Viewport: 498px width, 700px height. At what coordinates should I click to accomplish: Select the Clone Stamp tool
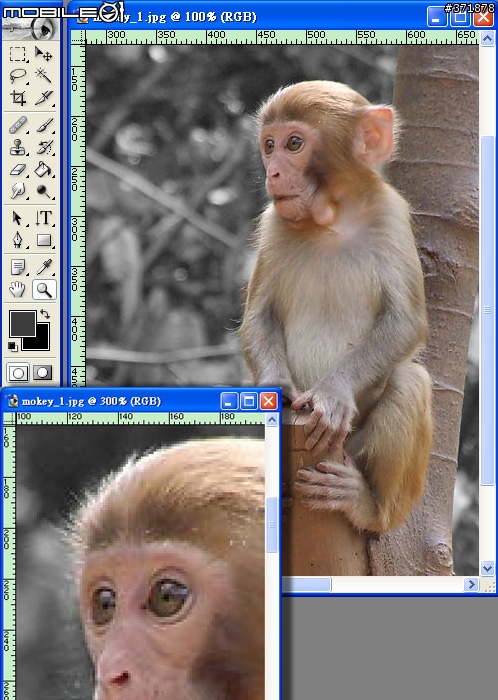pos(18,147)
